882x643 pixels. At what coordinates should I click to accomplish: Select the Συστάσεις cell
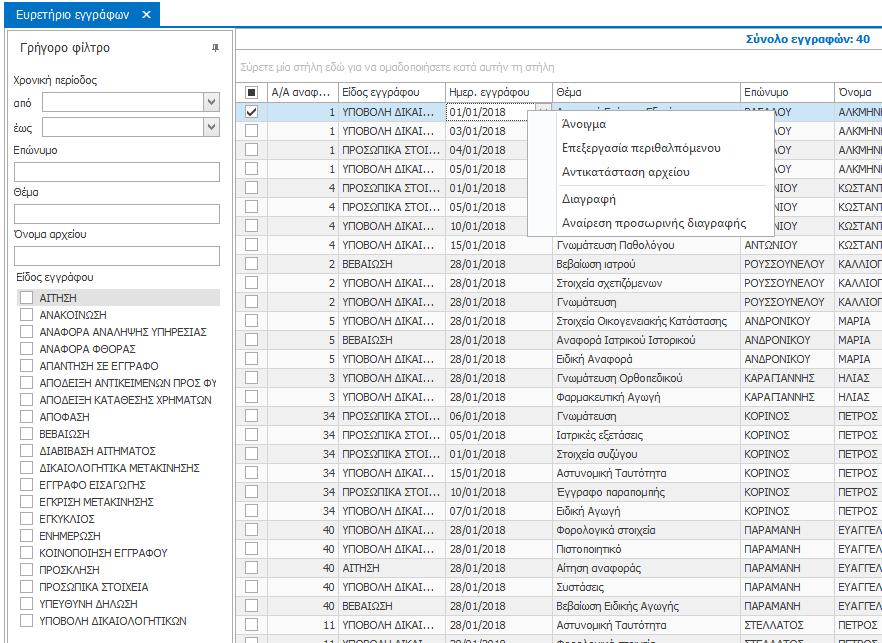[x=646, y=587]
